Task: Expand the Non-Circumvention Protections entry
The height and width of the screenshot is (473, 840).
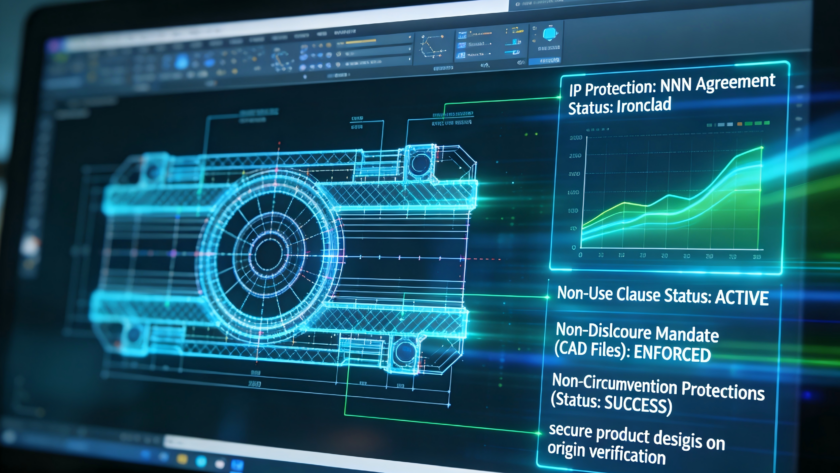Action: (660, 389)
